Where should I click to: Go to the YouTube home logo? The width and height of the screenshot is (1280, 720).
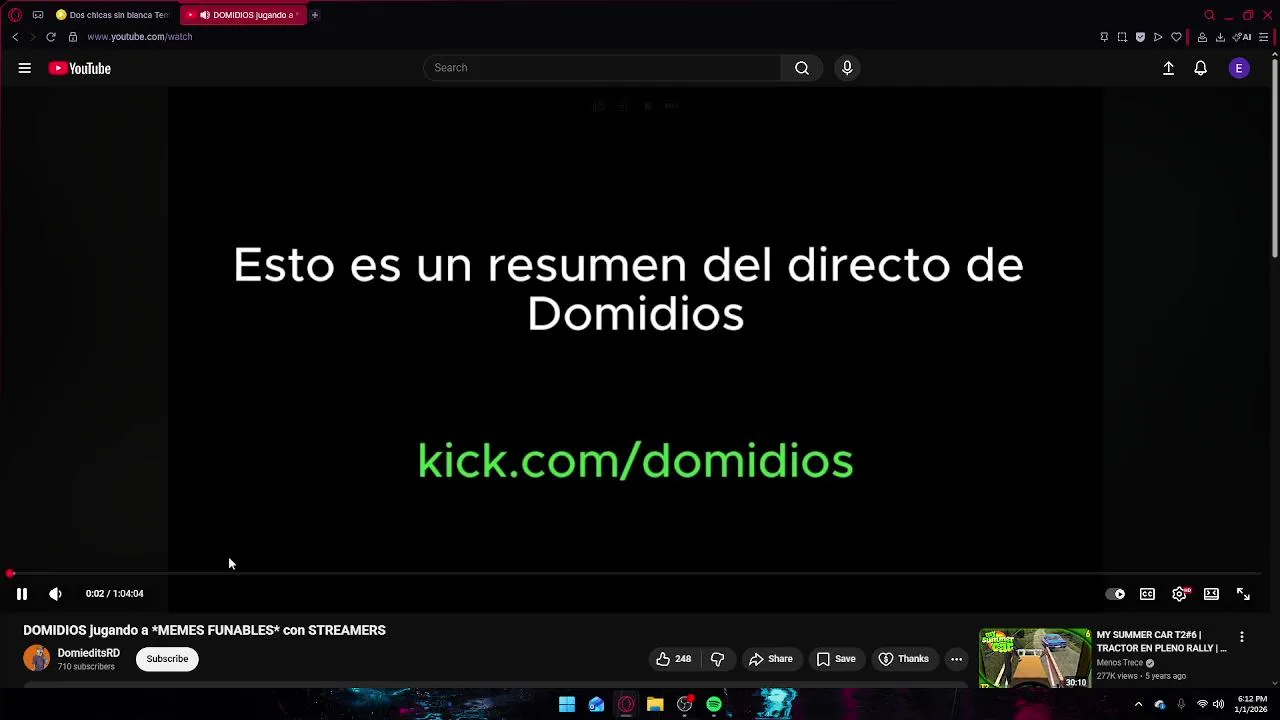[80, 68]
